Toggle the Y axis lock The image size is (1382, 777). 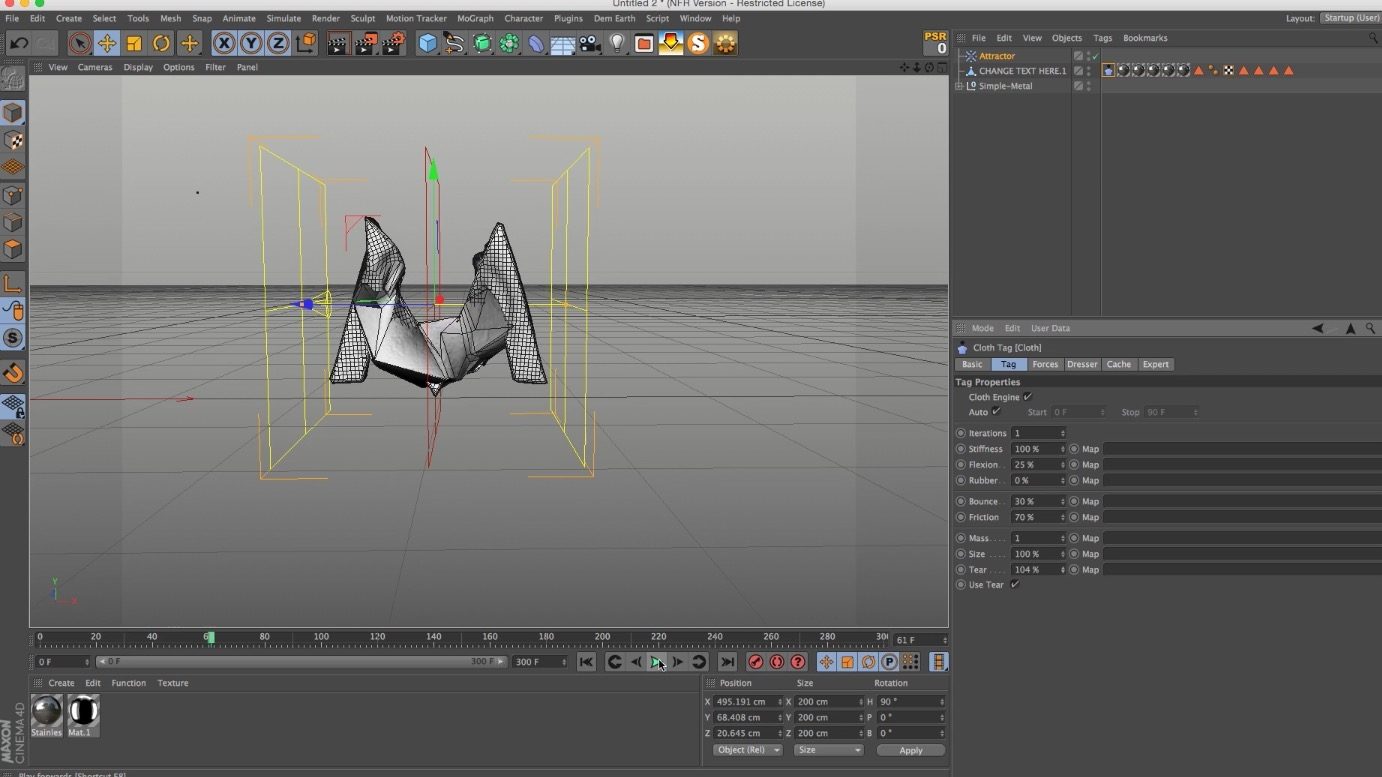251,43
